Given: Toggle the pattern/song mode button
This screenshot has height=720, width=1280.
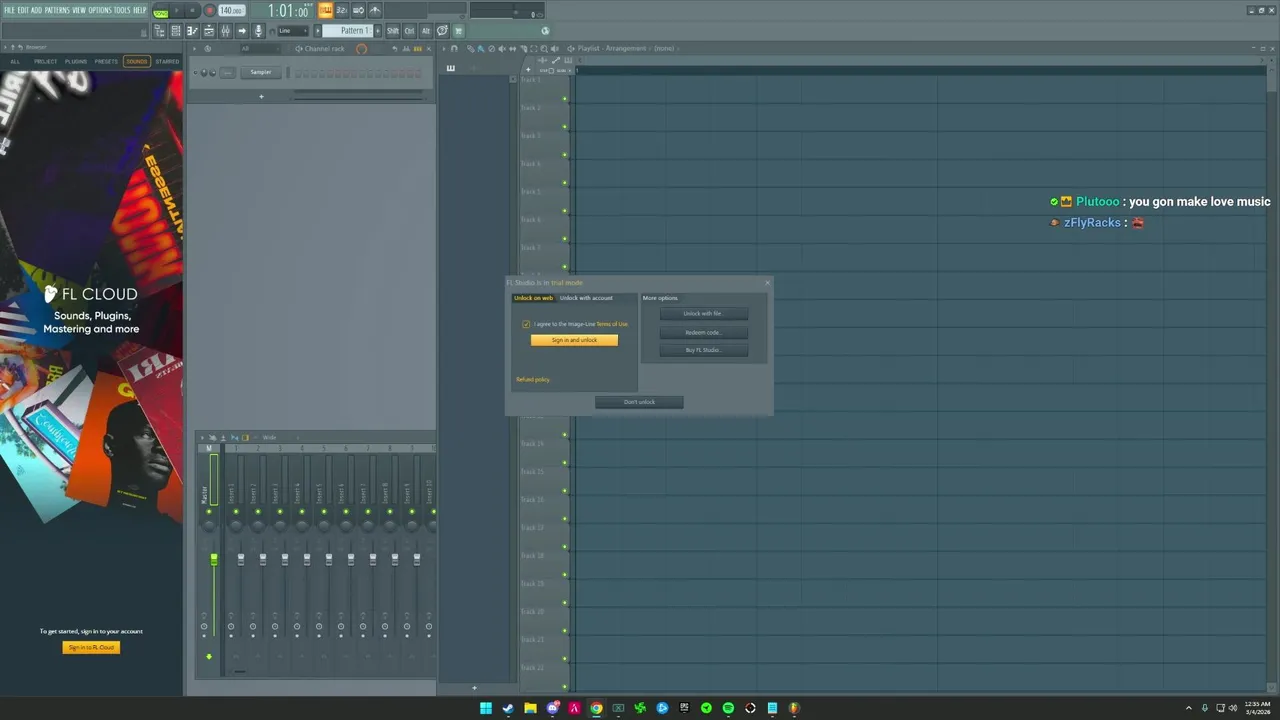Looking at the screenshot, I should pyautogui.click(x=160, y=11).
